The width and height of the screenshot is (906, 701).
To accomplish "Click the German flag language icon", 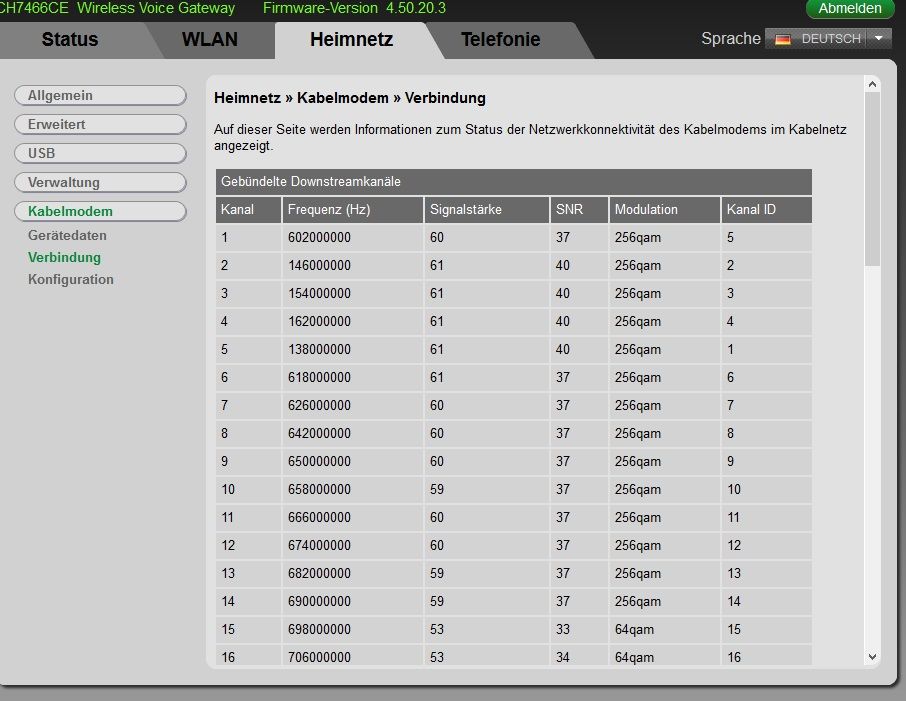I will coord(782,39).
